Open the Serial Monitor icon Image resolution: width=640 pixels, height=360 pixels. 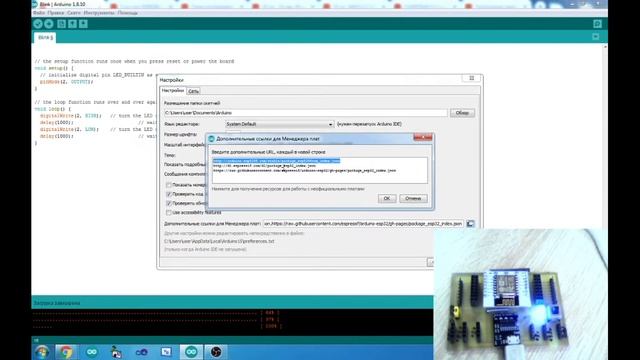[x=597, y=24]
